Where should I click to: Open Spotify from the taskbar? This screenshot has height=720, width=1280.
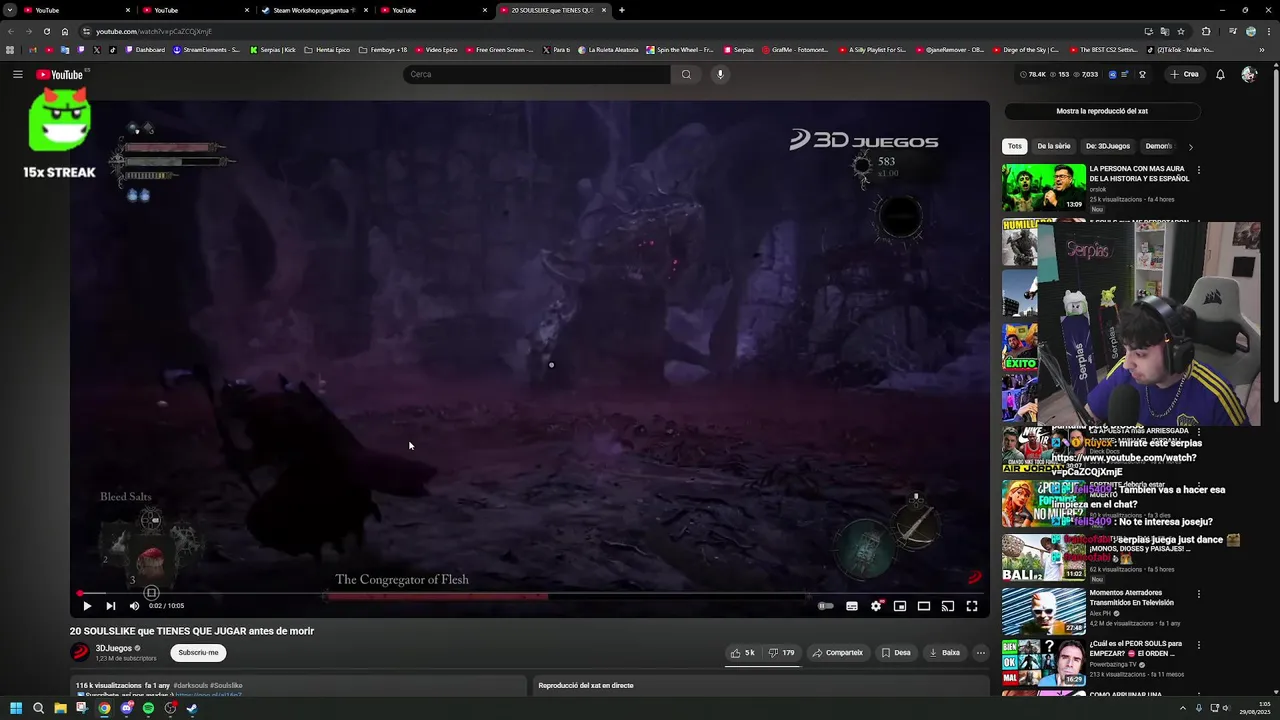pyautogui.click(x=148, y=708)
